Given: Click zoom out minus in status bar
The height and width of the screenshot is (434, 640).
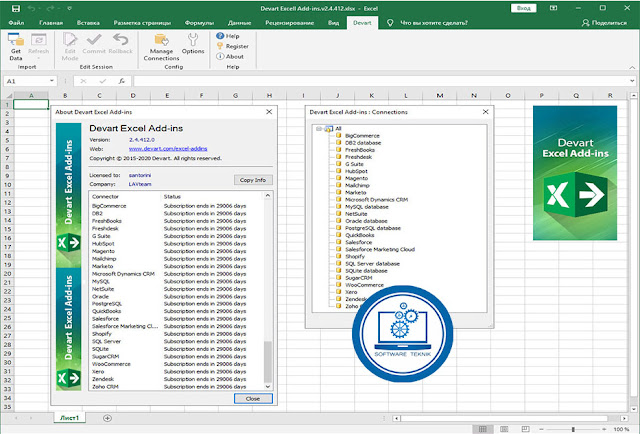Looking at the screenshot, I should coord(541,429).
